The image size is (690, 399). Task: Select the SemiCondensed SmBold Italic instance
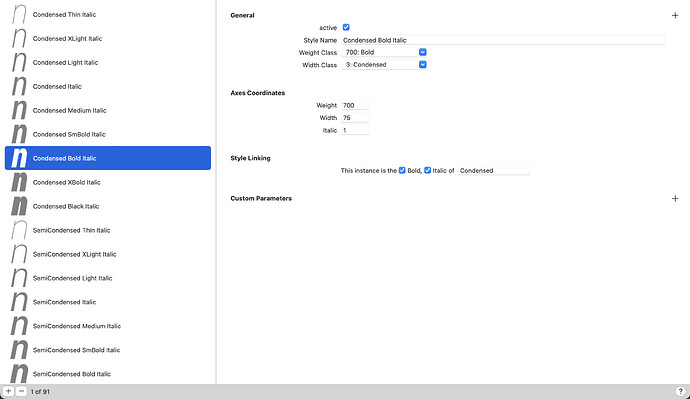tap(108, 350)
